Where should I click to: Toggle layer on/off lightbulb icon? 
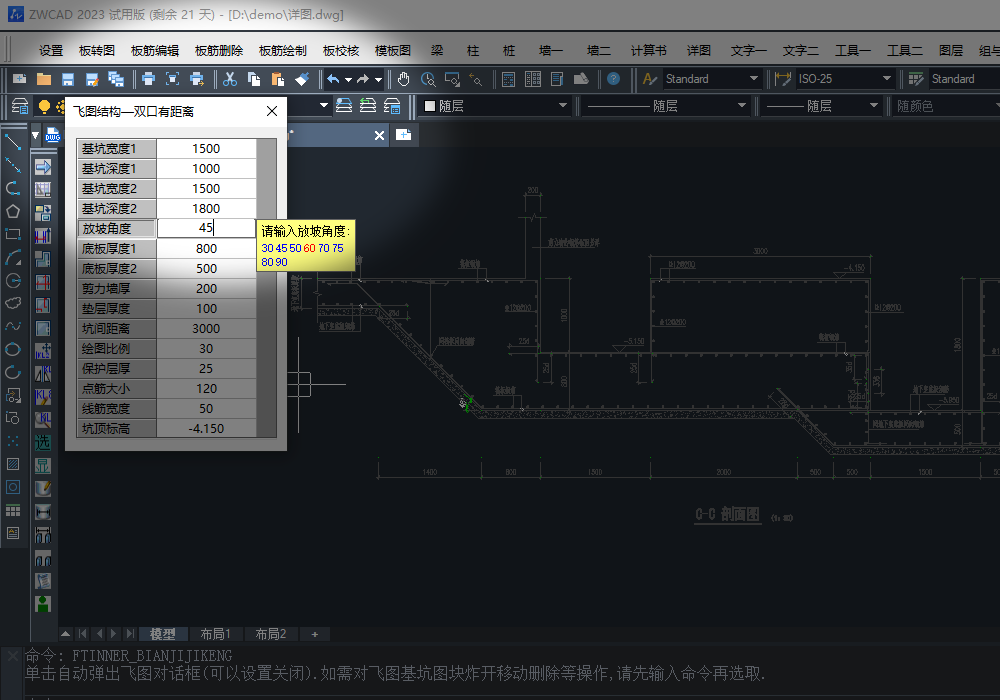44,106
